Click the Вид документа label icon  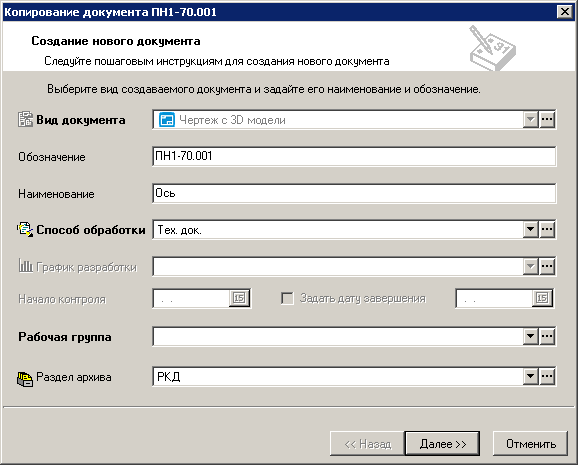25,119
